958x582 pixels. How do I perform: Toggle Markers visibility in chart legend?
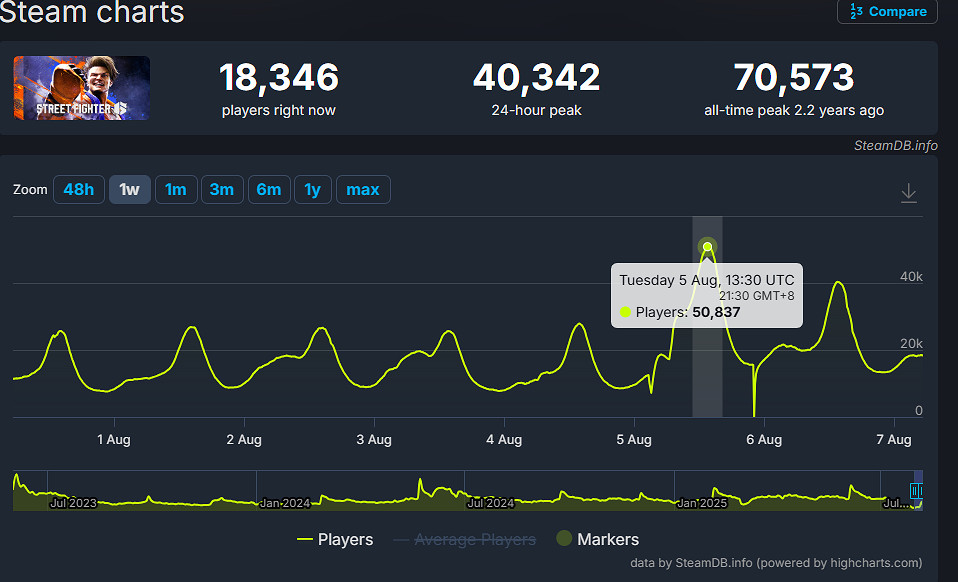tap(597, 540)
